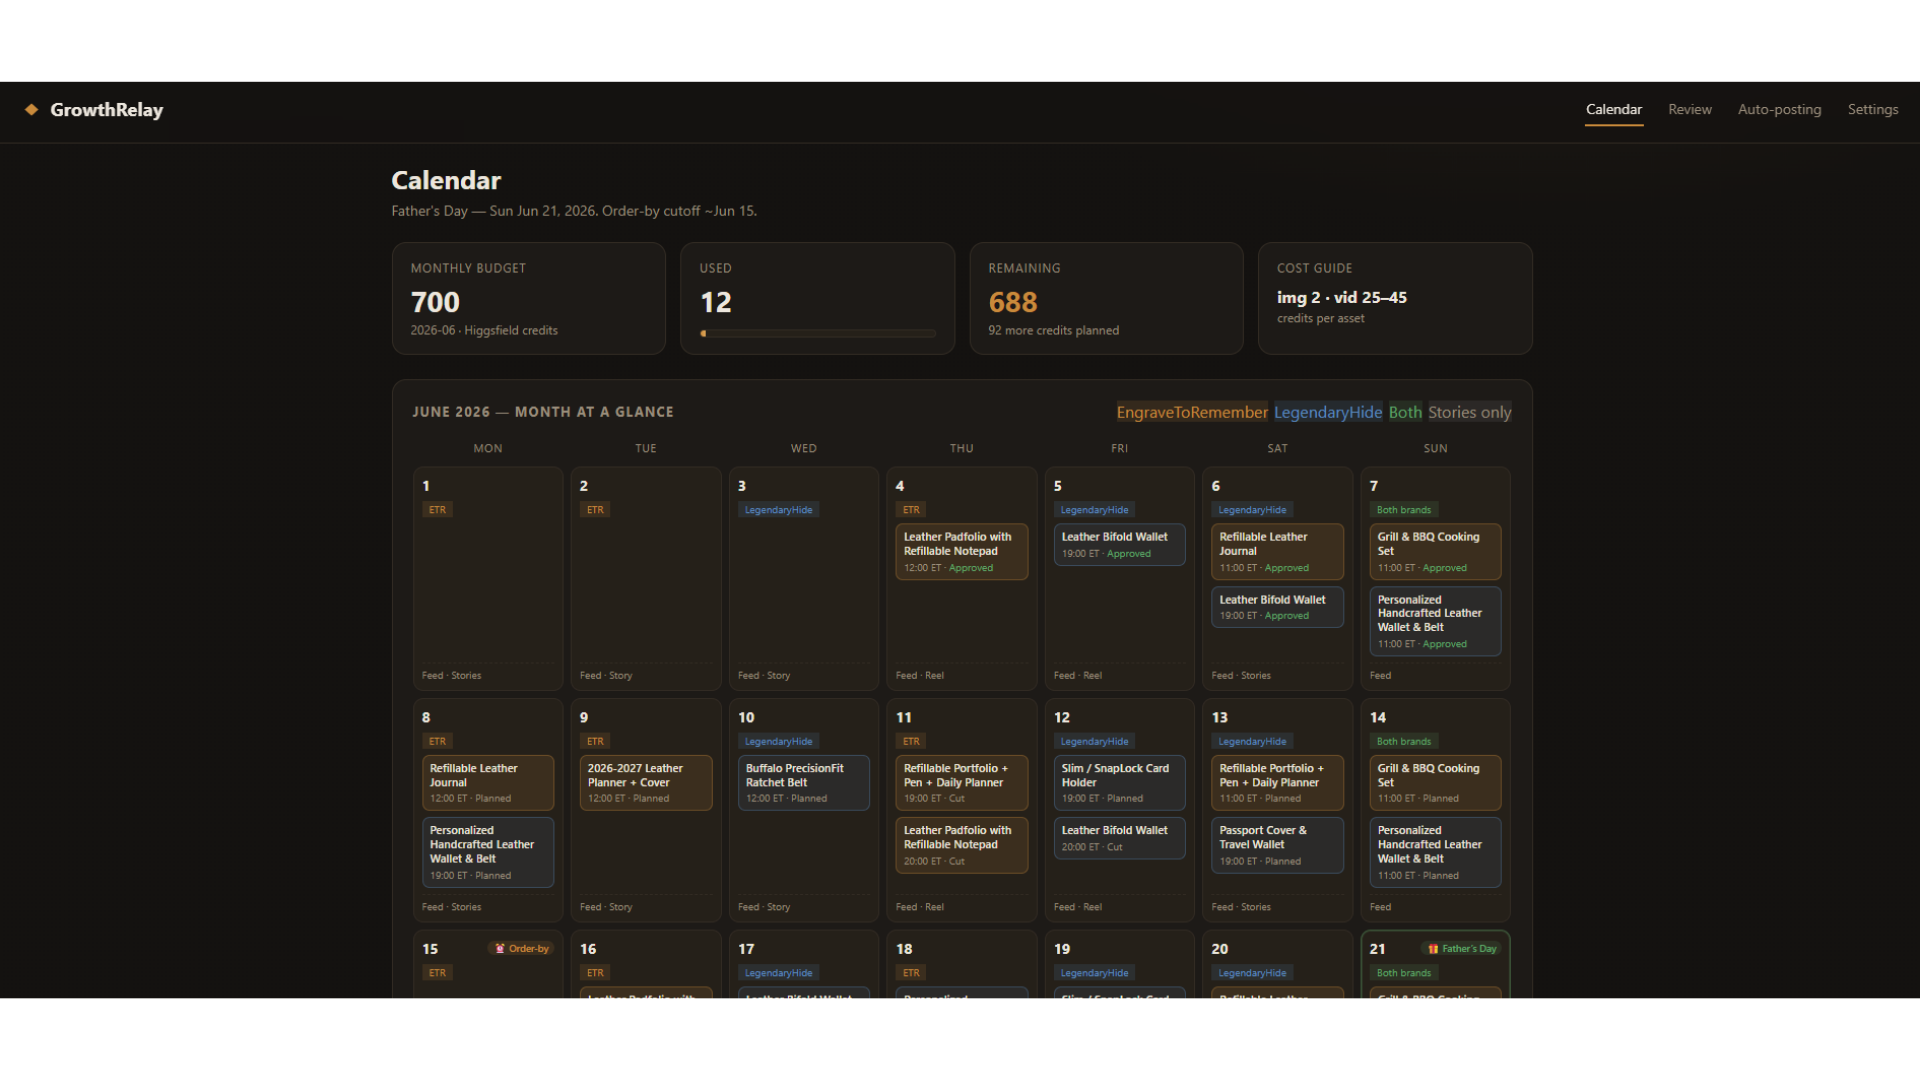Click the credits used progress bar

tap(818, 333)
